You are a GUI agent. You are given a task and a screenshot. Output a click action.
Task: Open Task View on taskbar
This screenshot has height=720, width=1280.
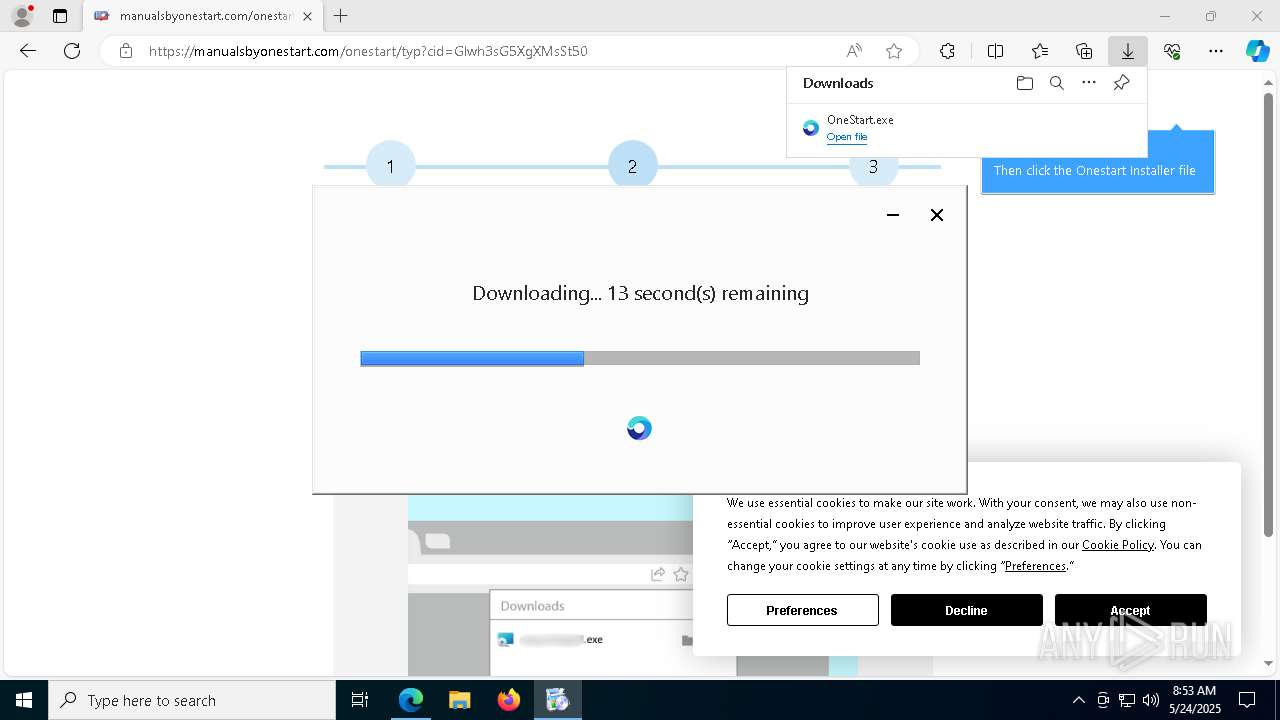click(360, 700)
